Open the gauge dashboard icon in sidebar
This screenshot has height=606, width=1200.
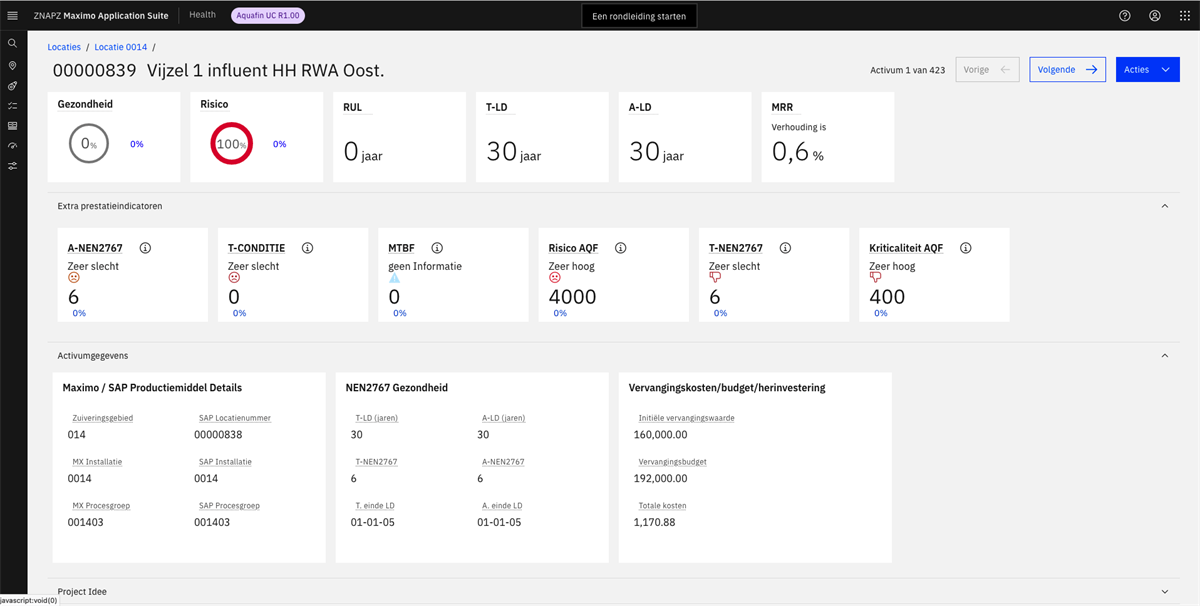[12, 146]
